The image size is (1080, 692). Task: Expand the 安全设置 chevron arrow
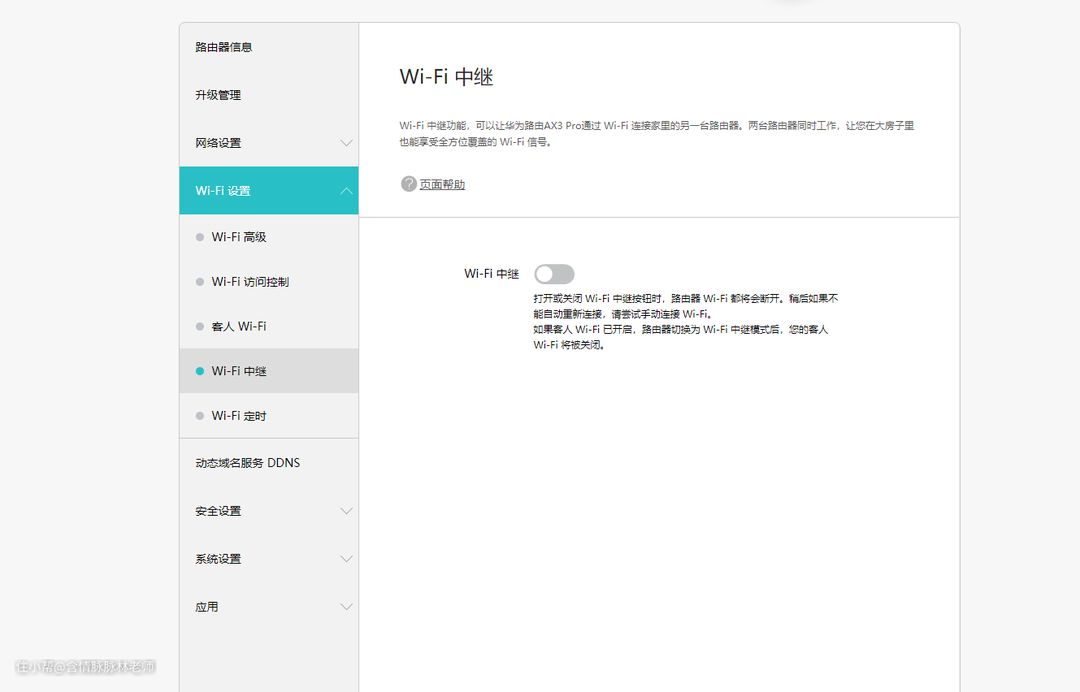(346, 511)
